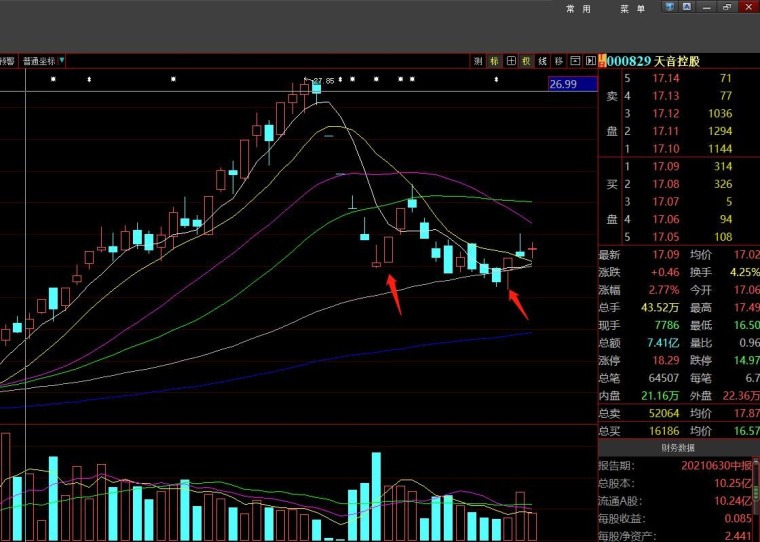Click the info marker above 27.85 peak

click(x=340, y=79)
